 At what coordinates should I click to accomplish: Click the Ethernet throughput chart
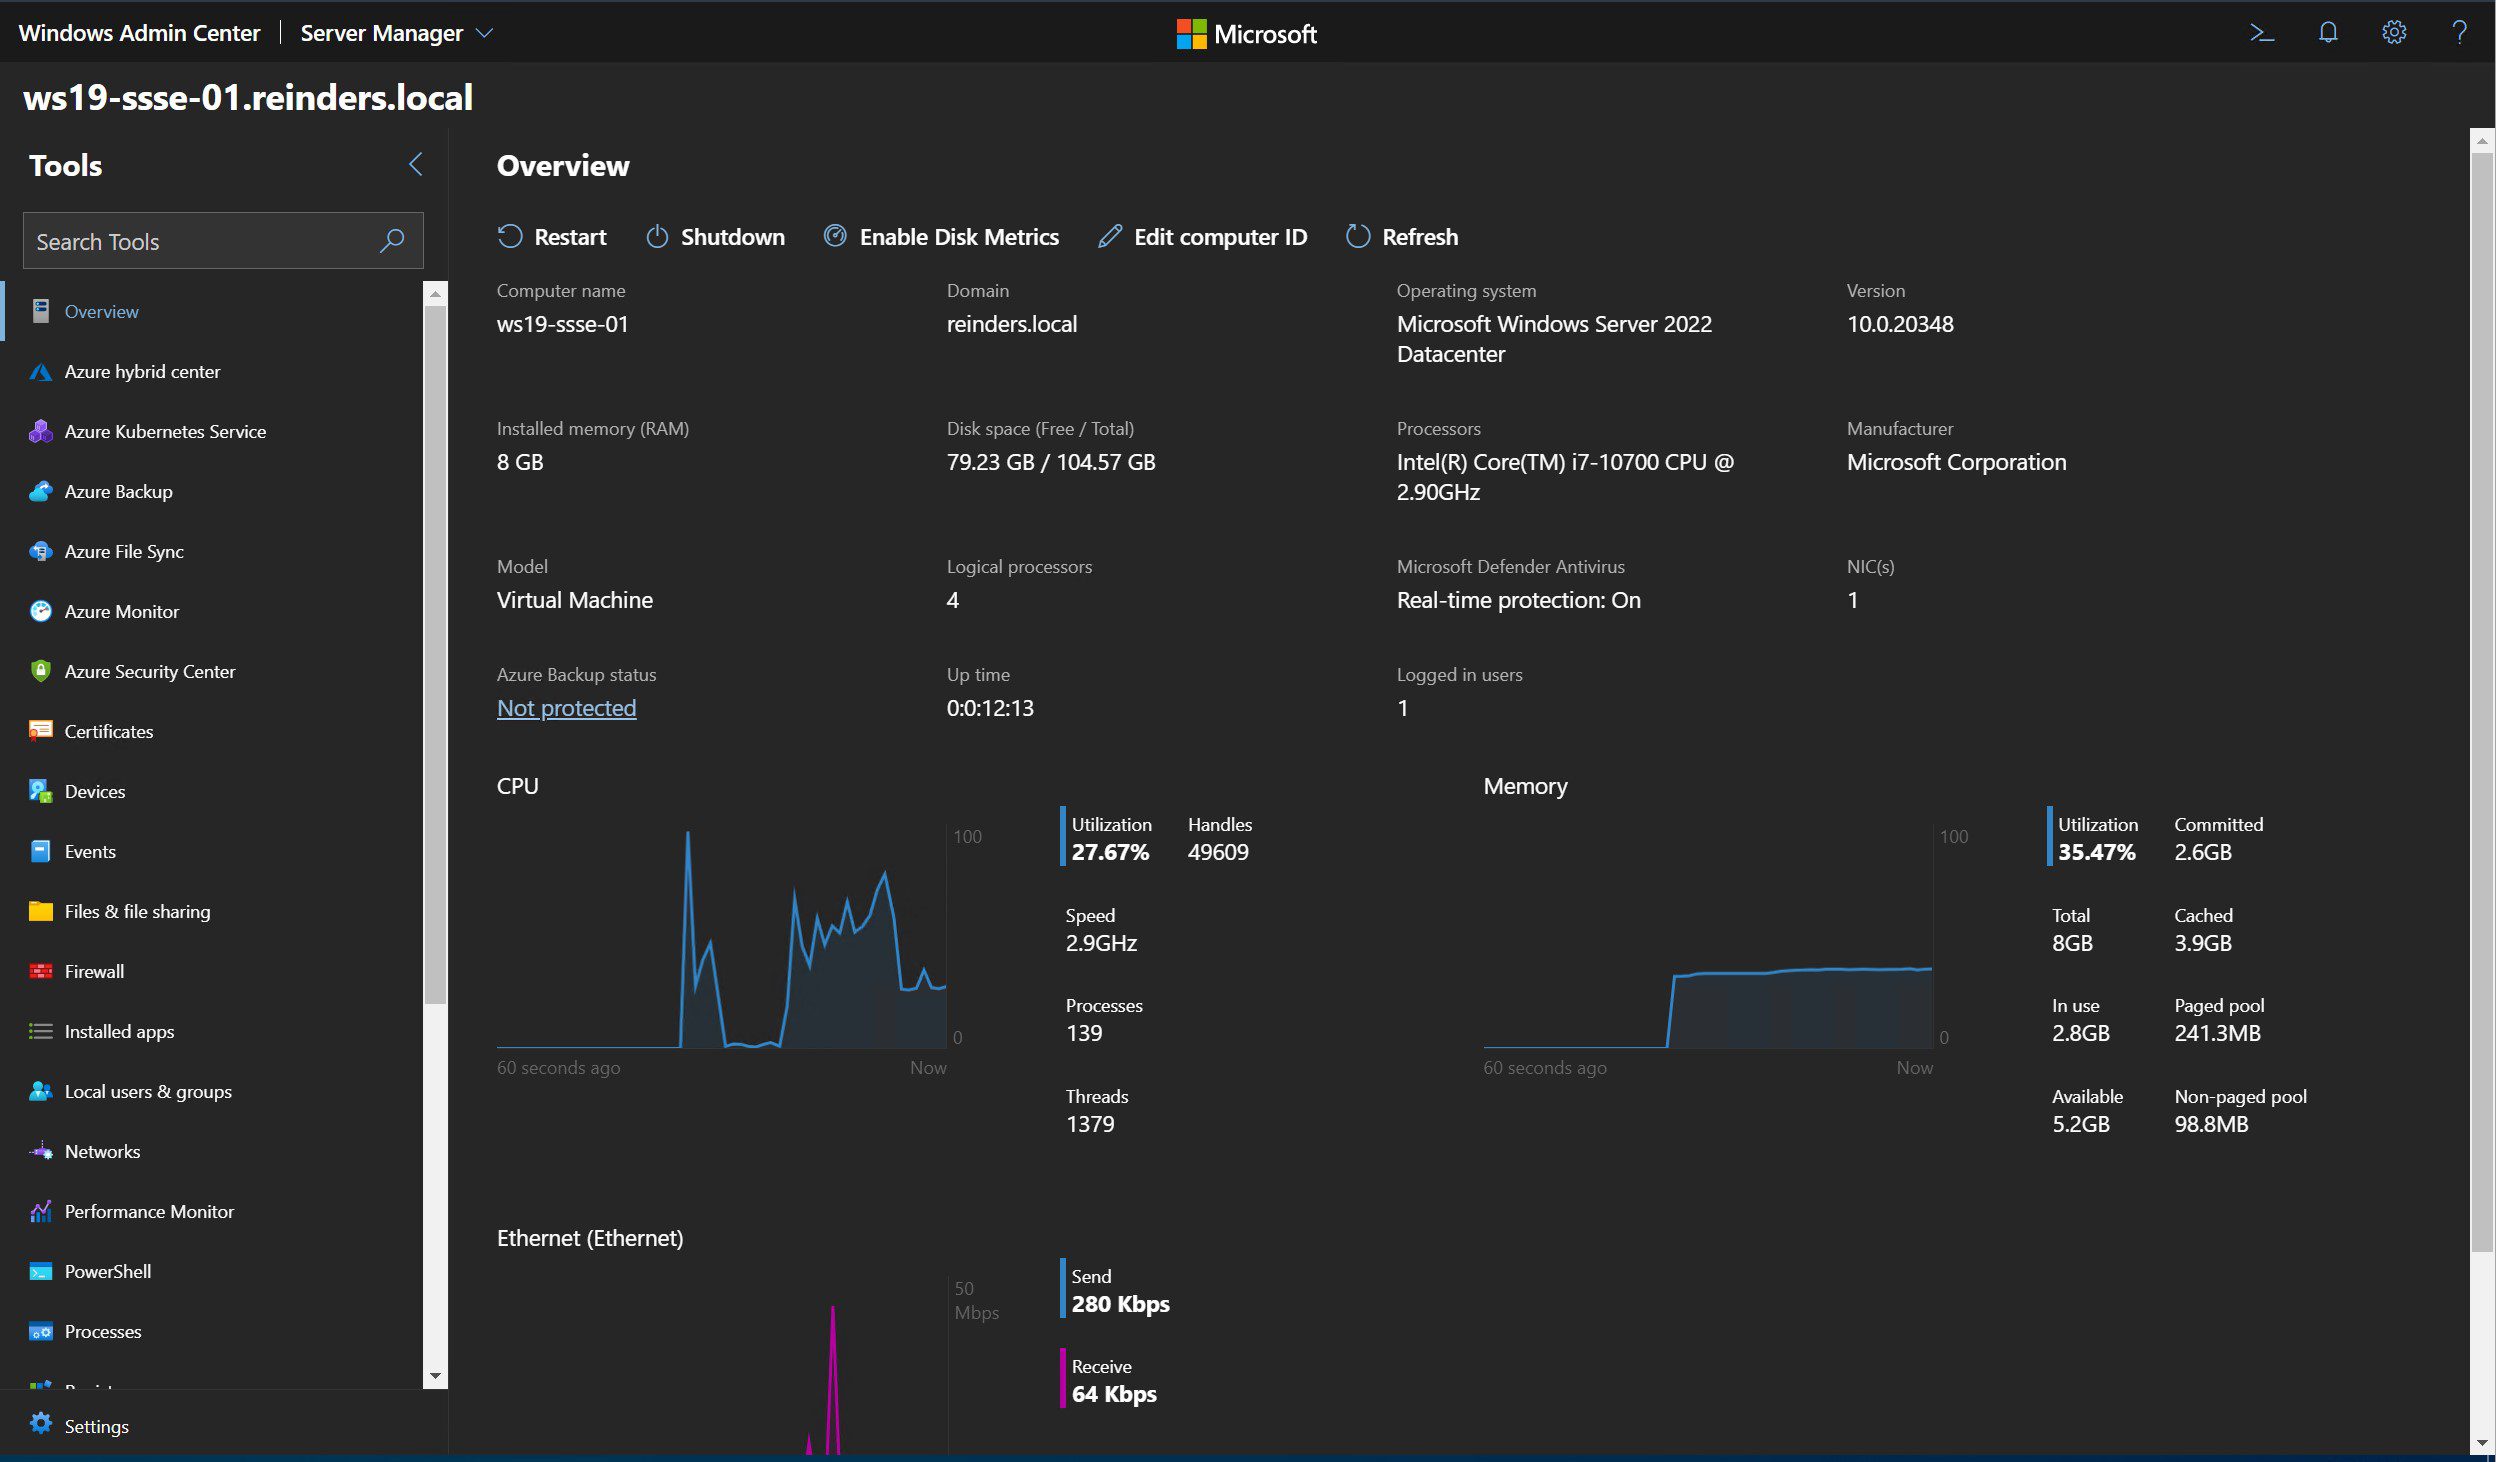coord(721,1365)
